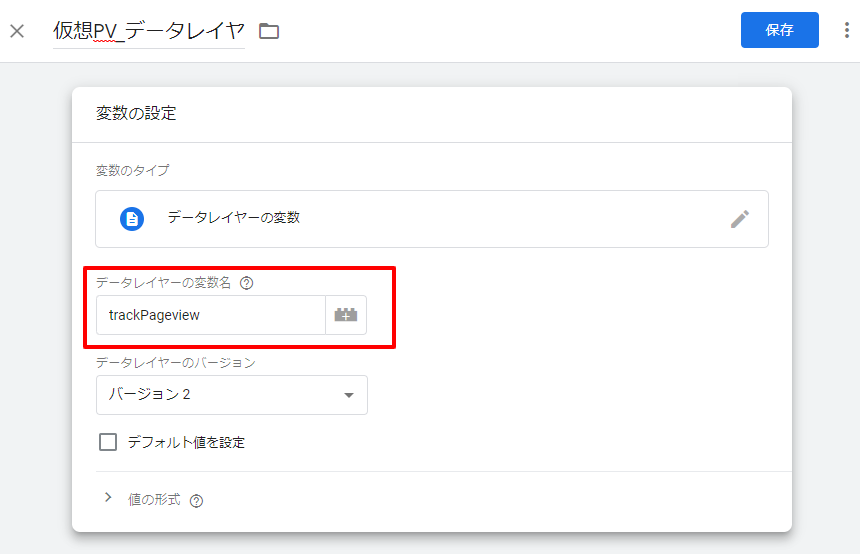860x554 pixels.
Task: Click the trackPageview variable name field
Action: (211, 315)
